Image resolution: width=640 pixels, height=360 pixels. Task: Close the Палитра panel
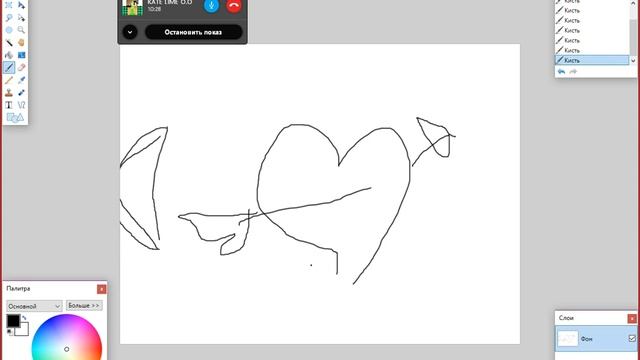101,289
